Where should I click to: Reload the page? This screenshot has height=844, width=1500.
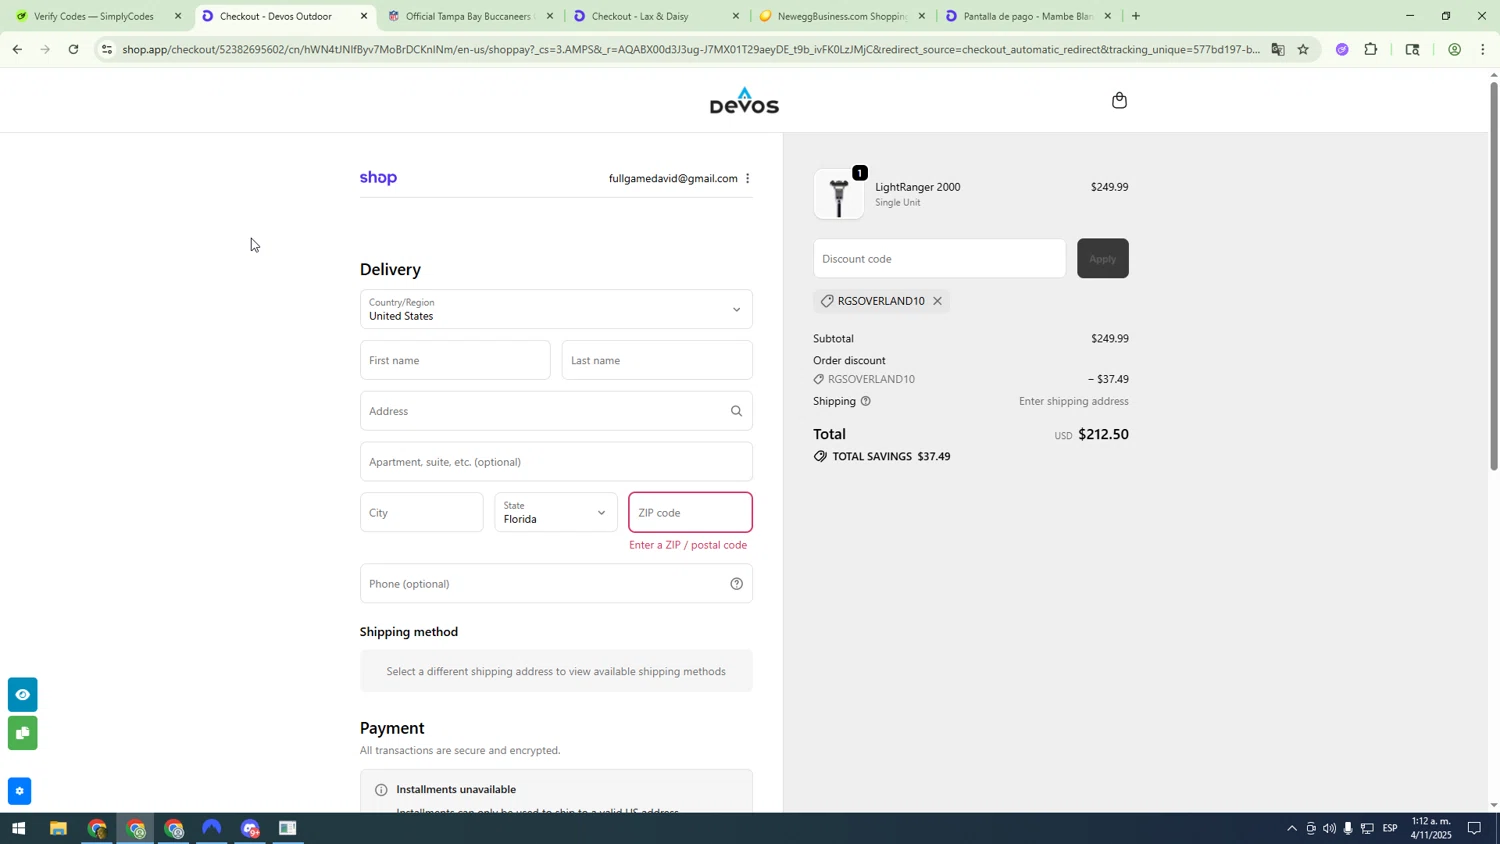point(73,49)
